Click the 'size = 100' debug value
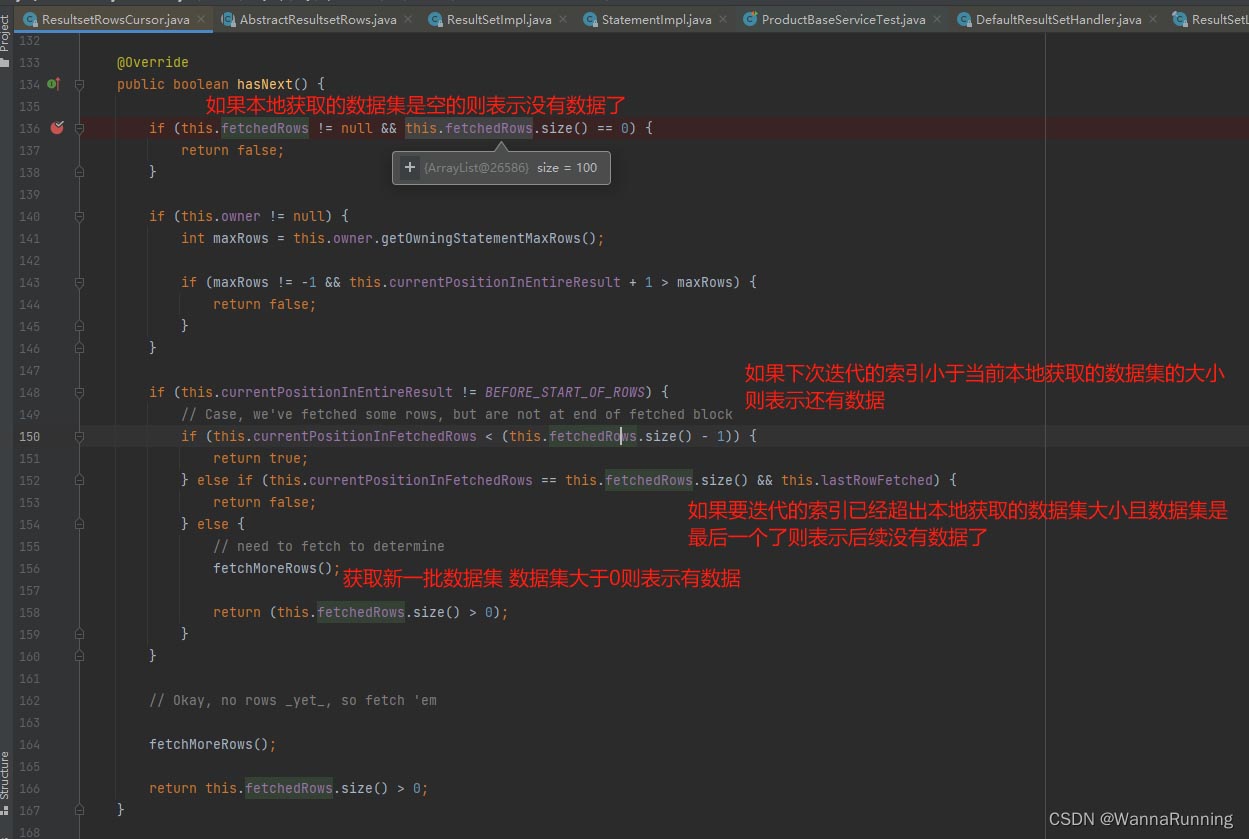This screenshot has height=839, width=1249. click(567, 168)
